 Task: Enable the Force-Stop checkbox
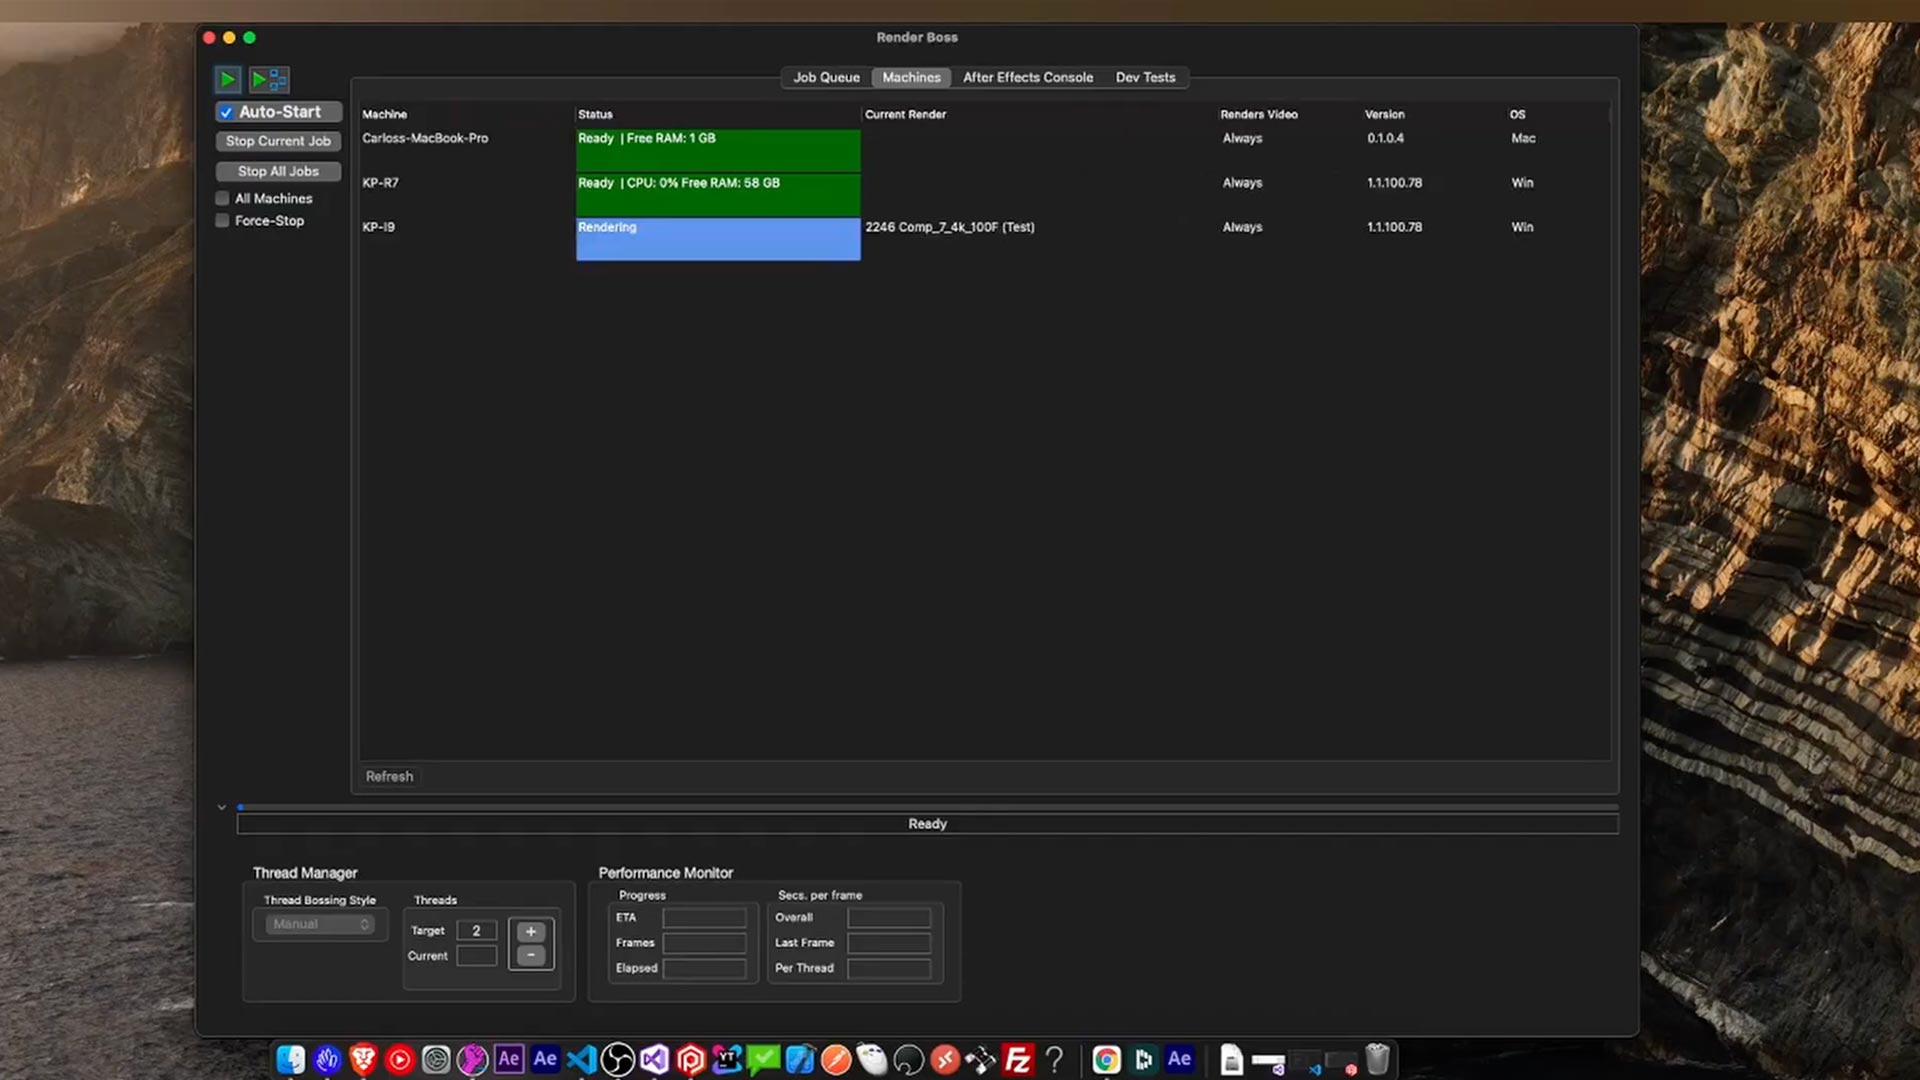[223, 221]
